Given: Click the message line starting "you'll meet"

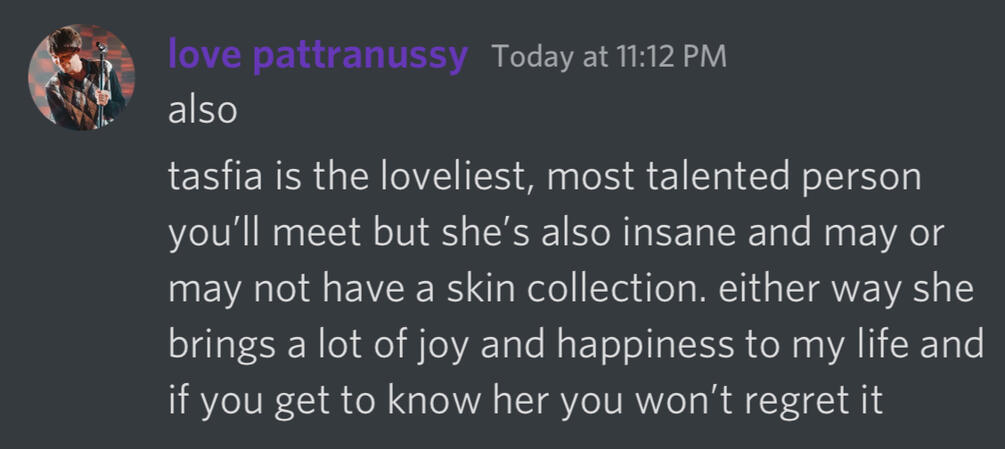Looking at the screenshot, I should click(x=560, y=237).
